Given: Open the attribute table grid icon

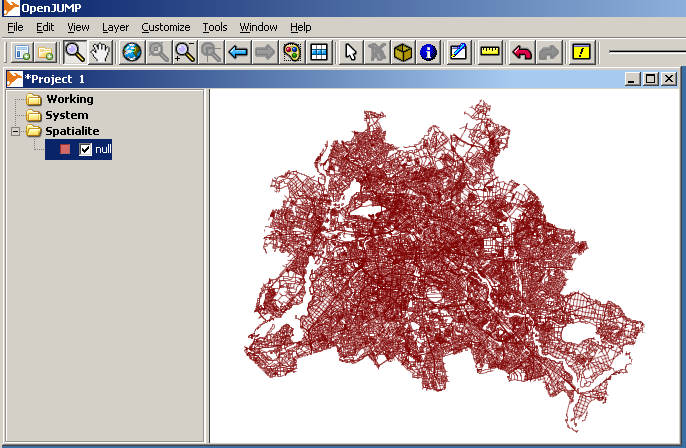Looking at the screenshot, I should (319, 52).
